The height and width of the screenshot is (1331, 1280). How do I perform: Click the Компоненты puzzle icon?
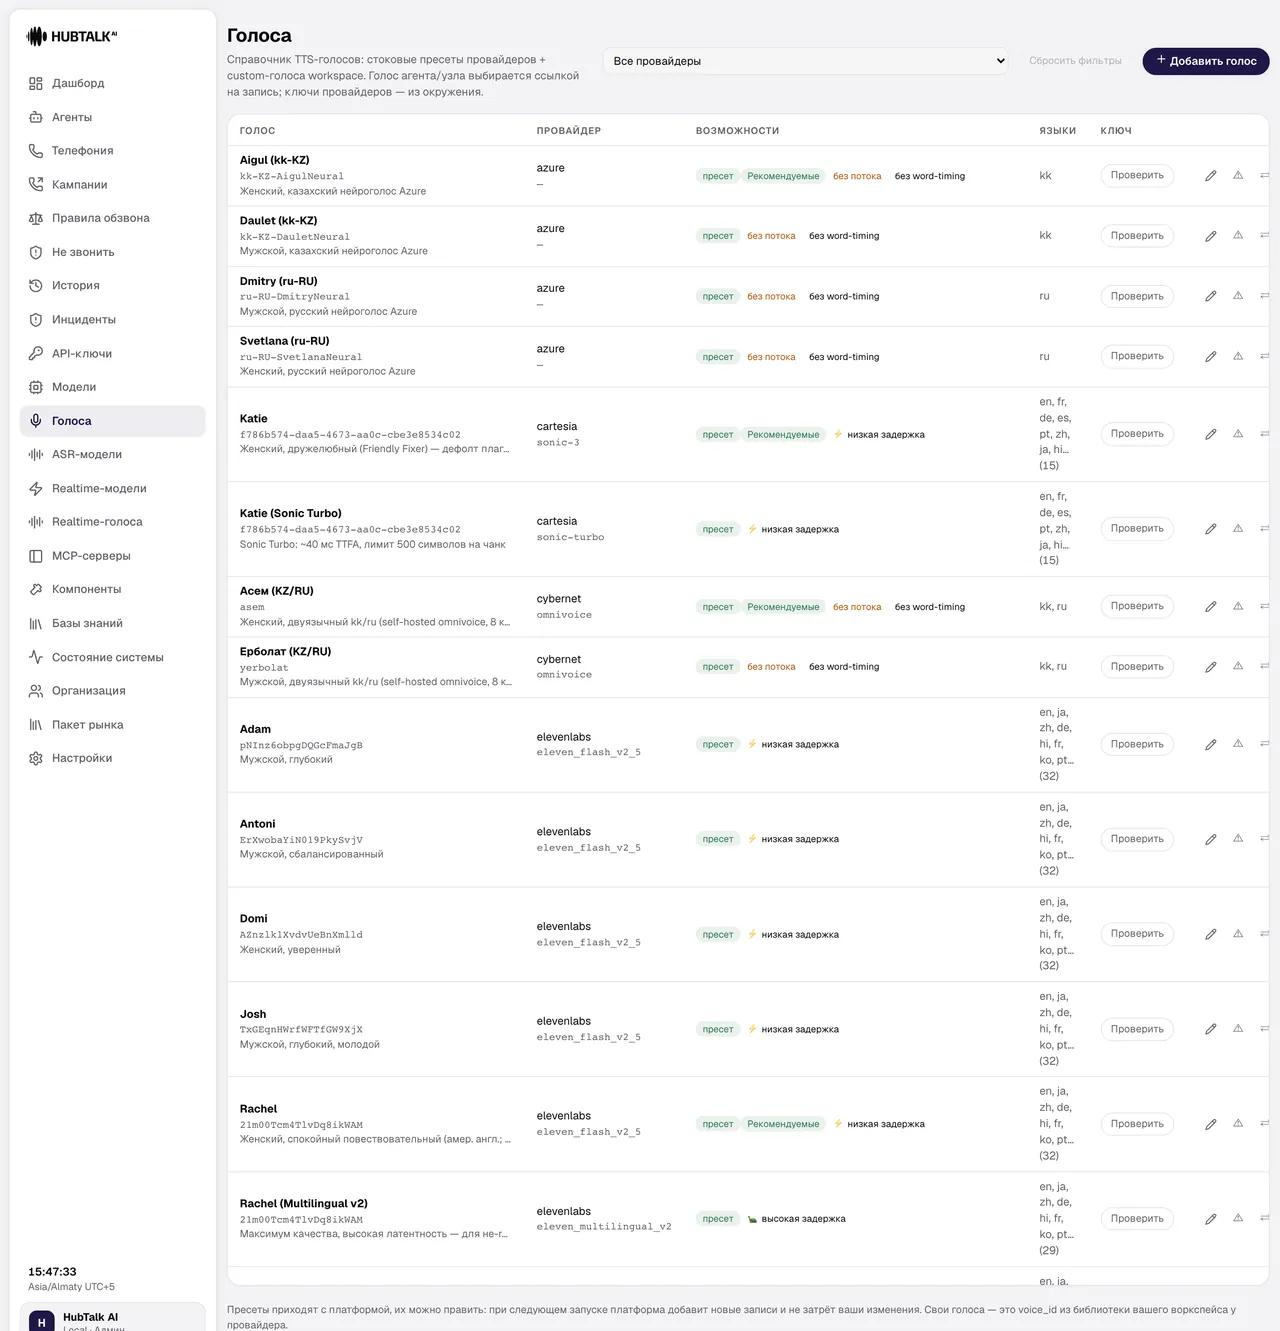(36, 590)
